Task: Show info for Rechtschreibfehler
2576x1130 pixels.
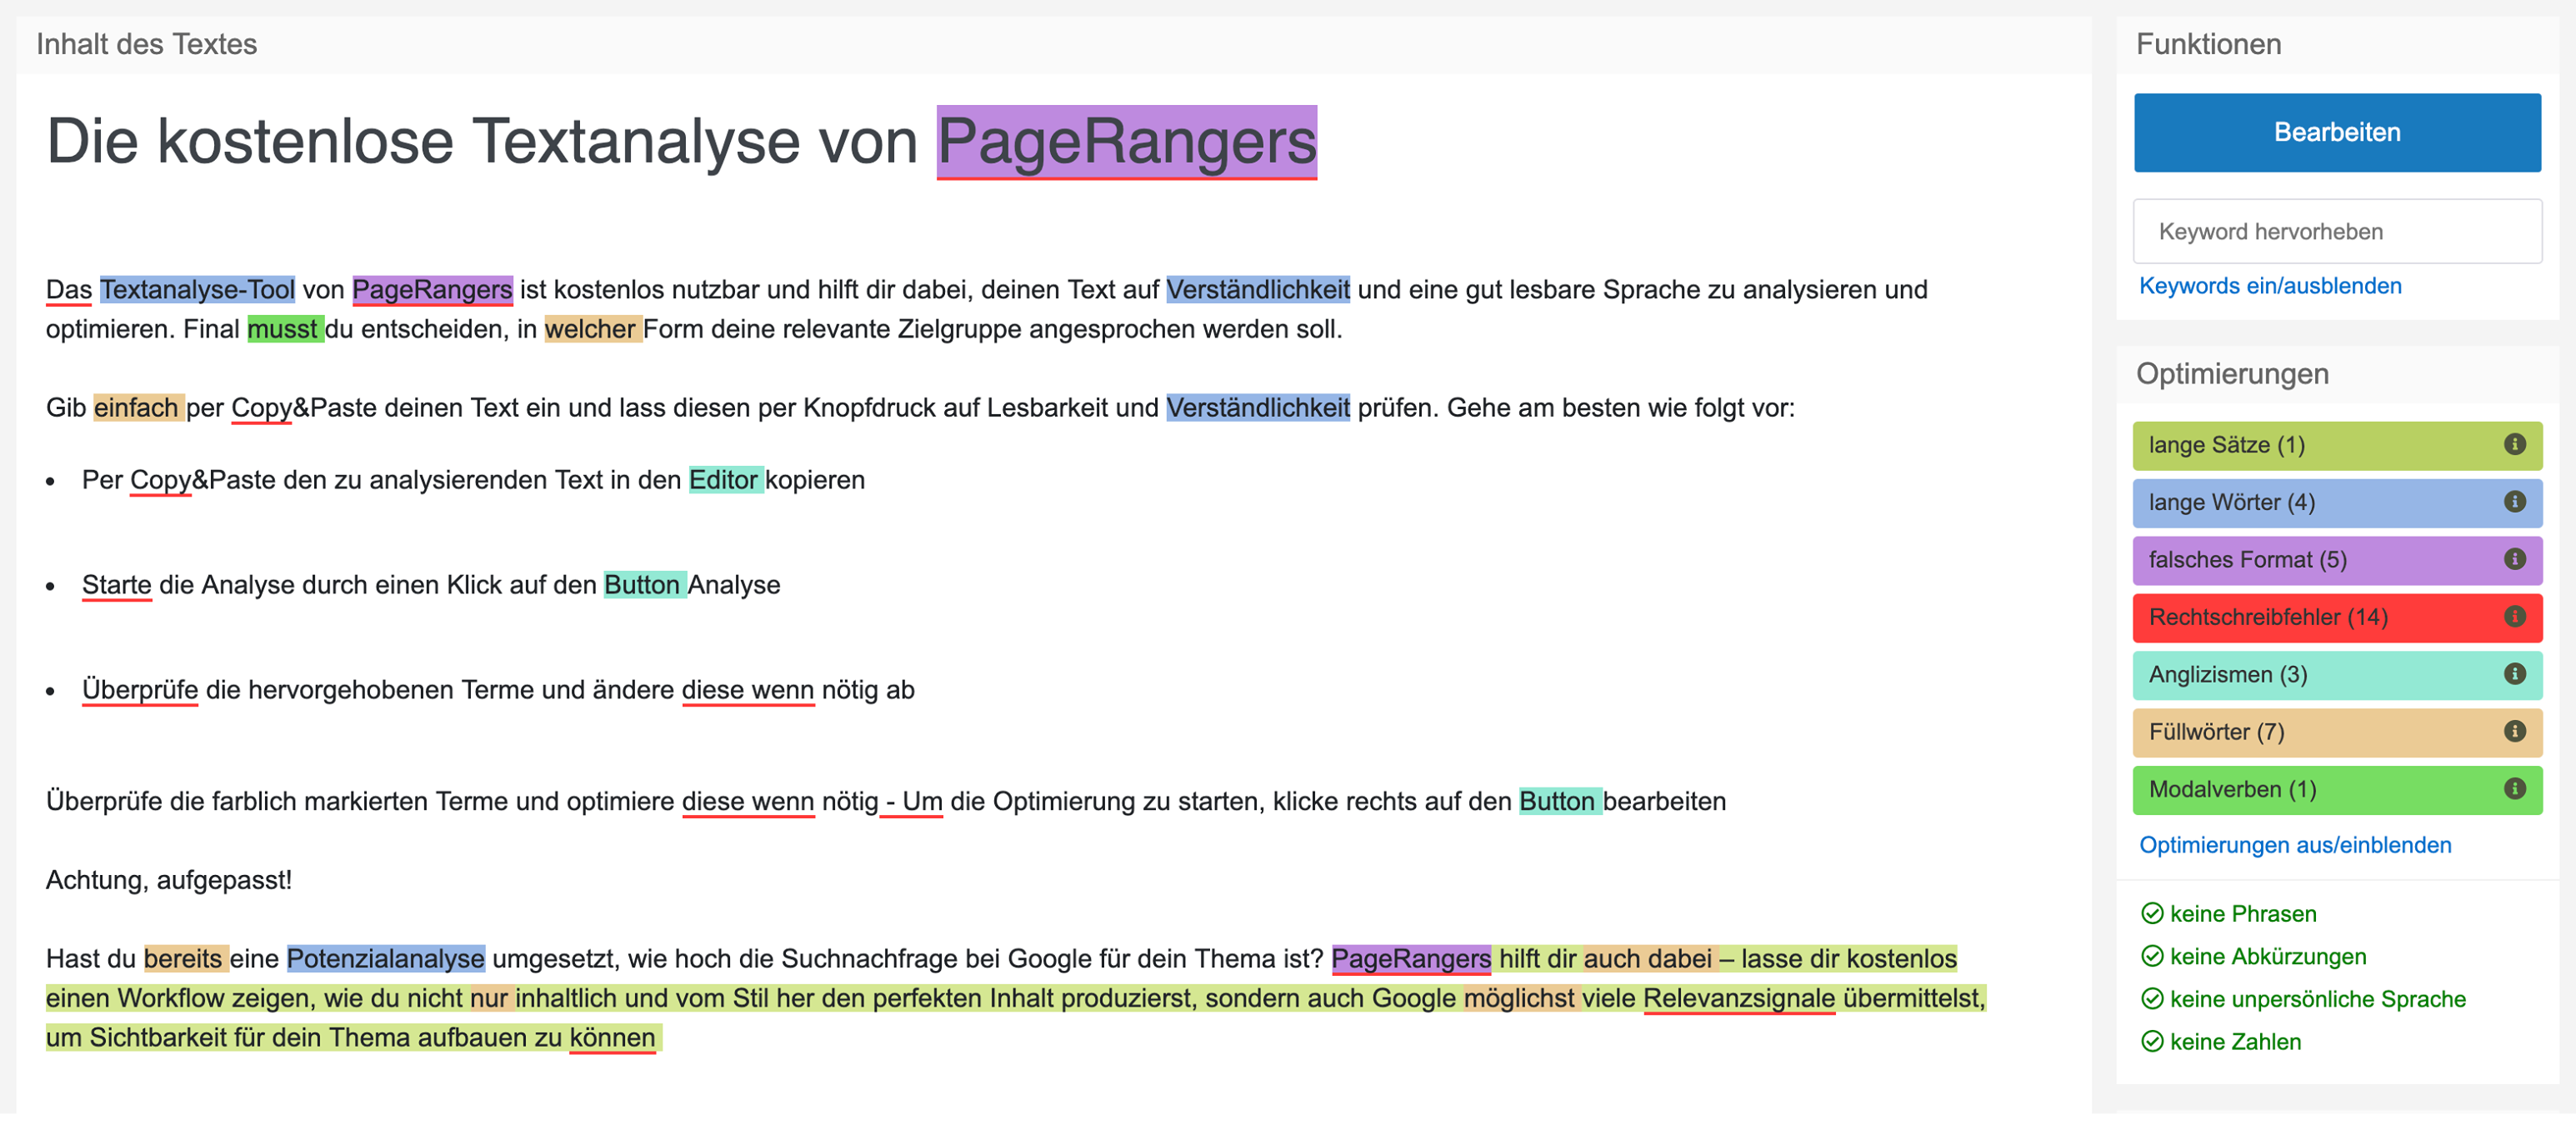Action: point(2514,616)
